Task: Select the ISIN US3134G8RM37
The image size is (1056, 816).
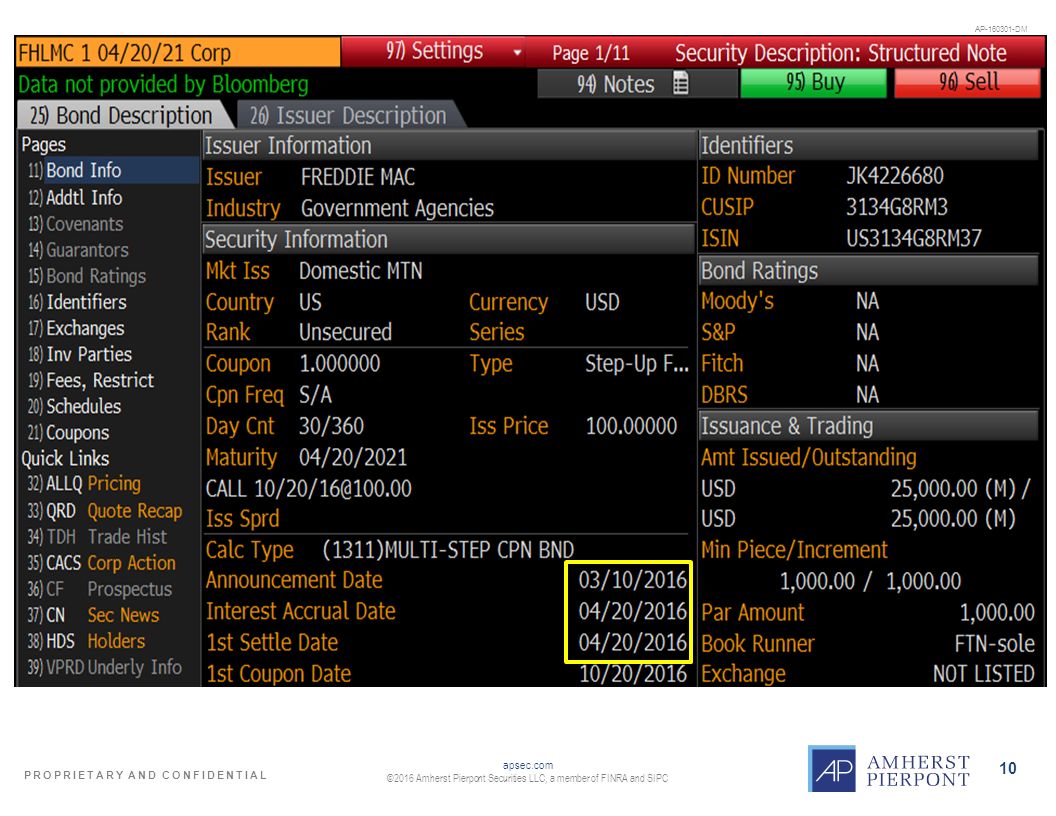Action: (x=913, y=238)
